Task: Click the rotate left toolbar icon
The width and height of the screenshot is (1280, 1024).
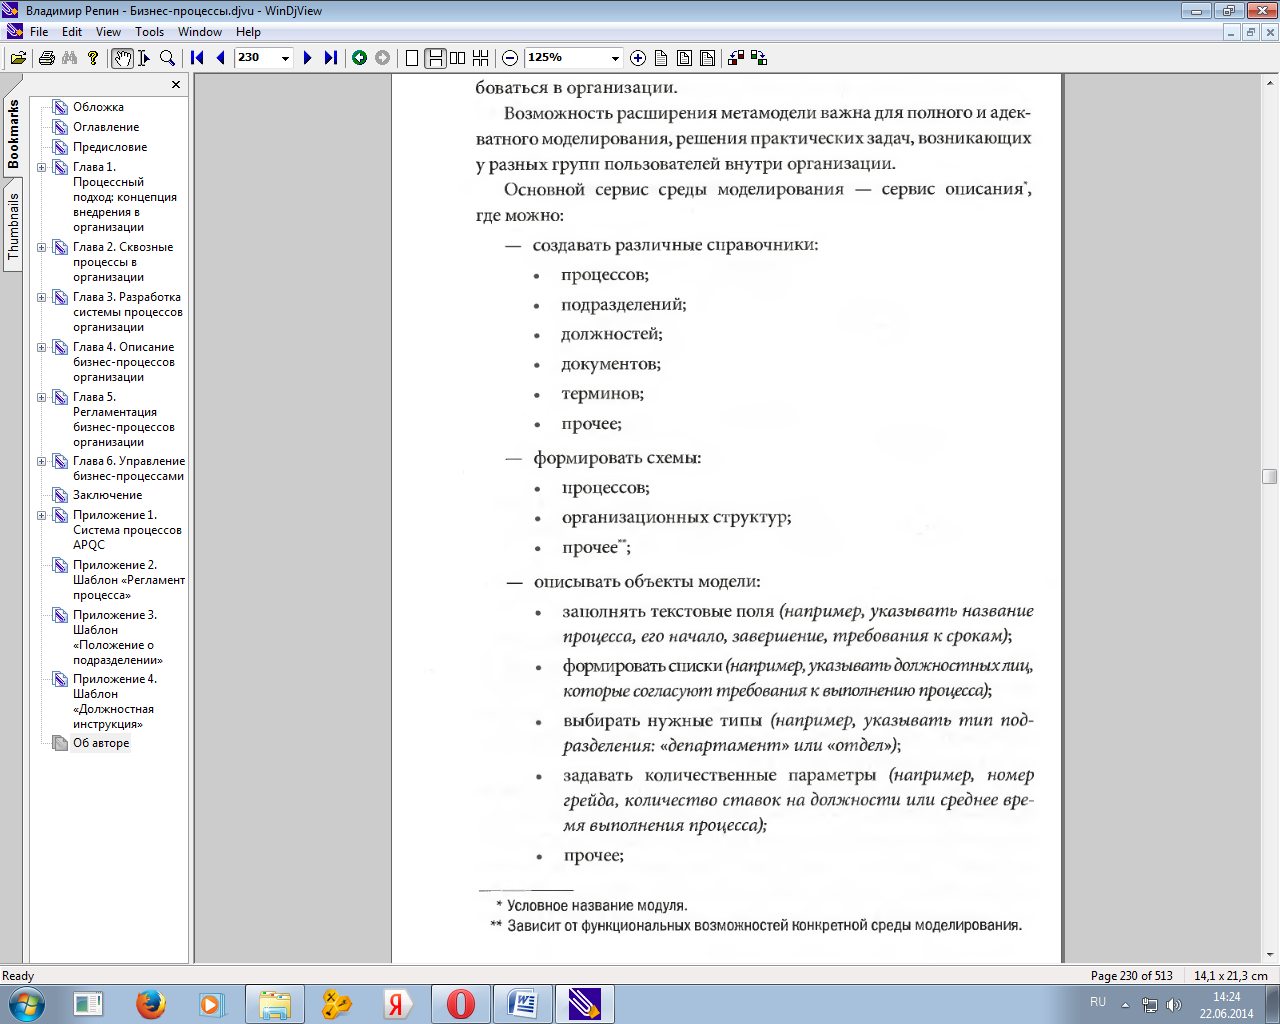Action: pyautogui.click(x=736, y=58)
